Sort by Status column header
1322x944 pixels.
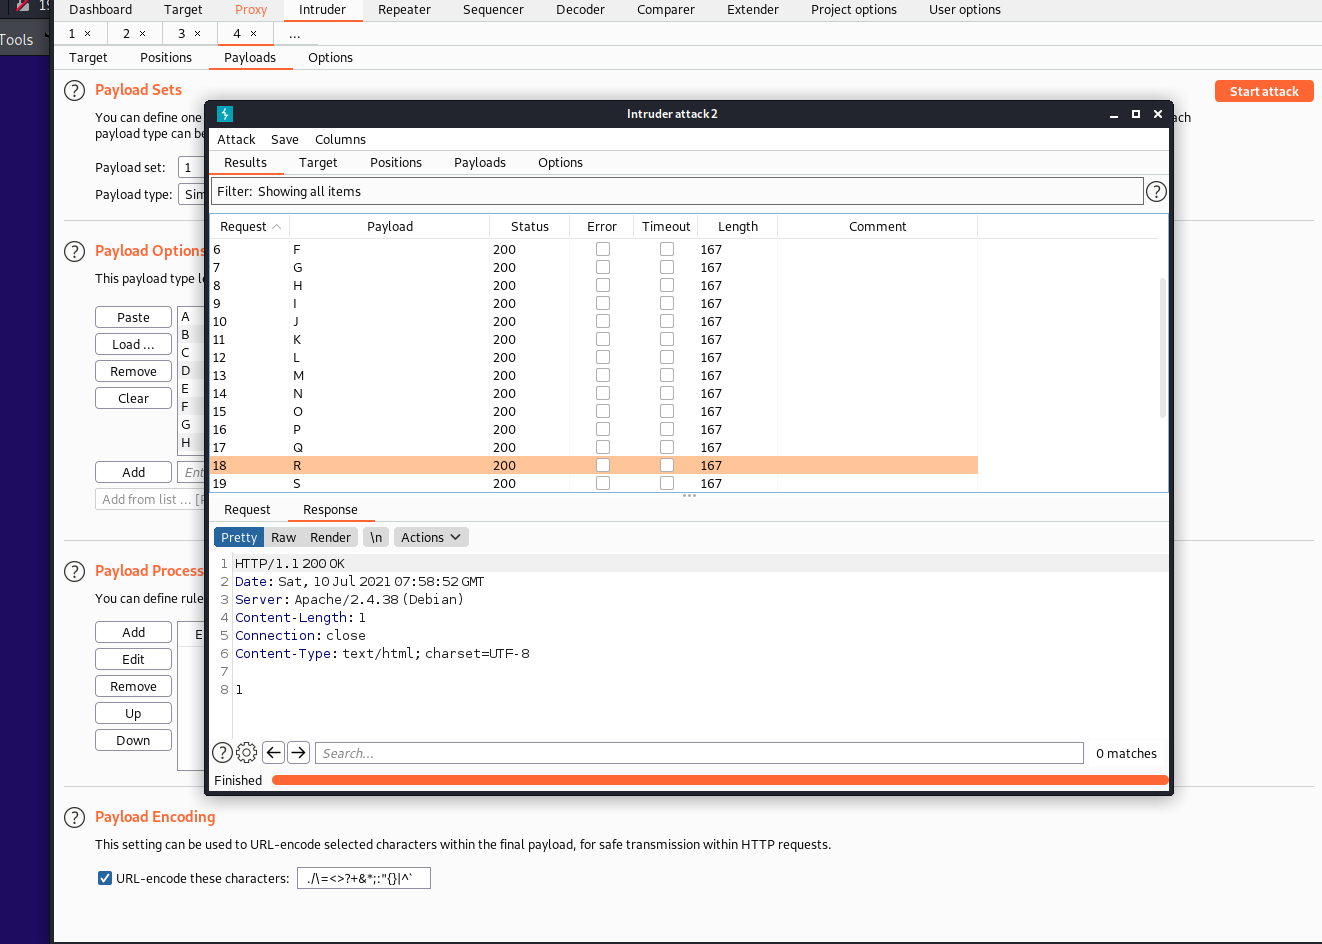529,227
